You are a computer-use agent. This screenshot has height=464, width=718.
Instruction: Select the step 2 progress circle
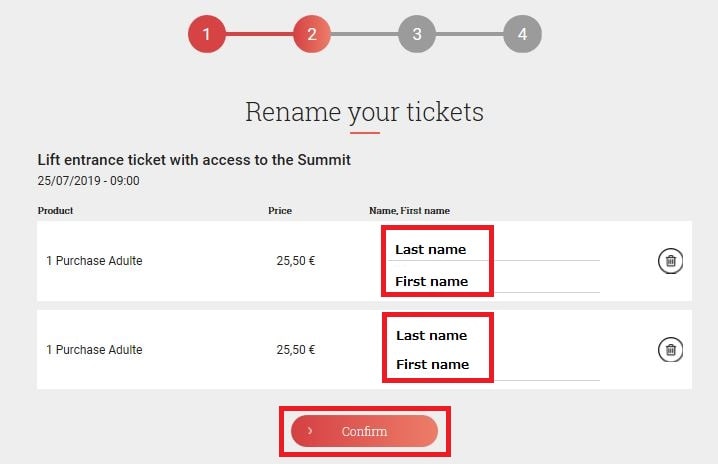[312, 34]
